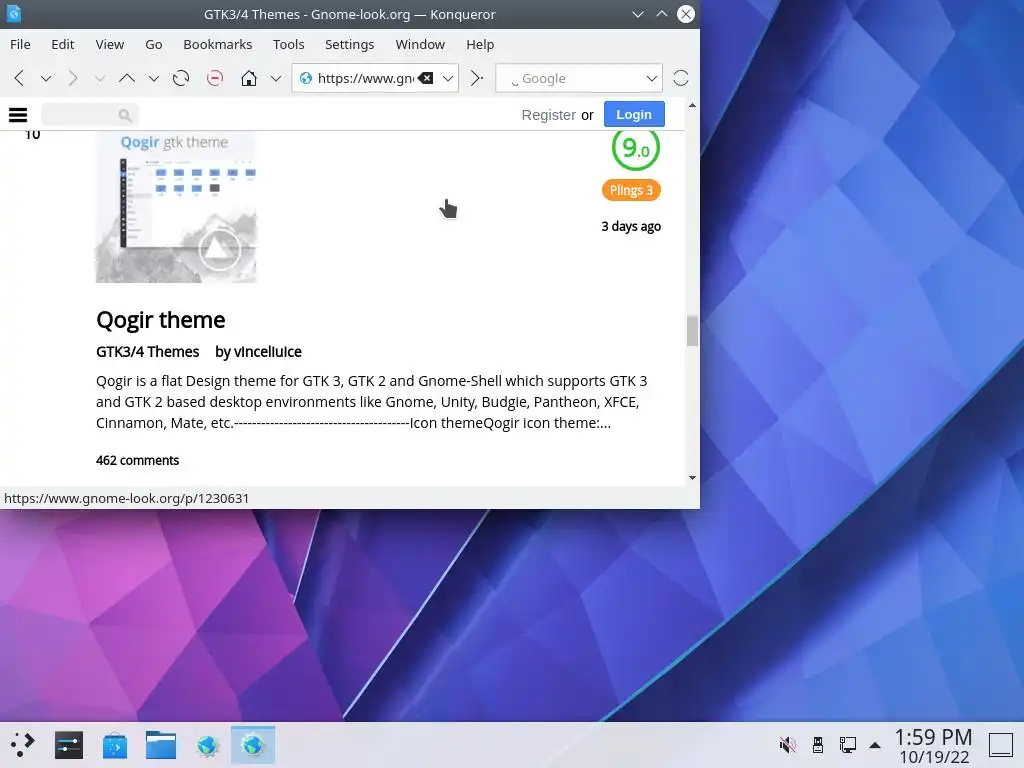1024x768 pixels.
Task: Open the Qogir gtk theme thumbnail
Action: pyautogui.click(x=176, y=207)
